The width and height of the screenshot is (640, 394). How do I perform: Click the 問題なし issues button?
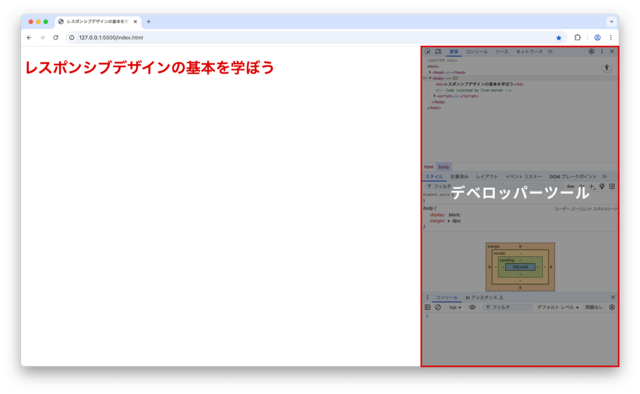point(594,307)
